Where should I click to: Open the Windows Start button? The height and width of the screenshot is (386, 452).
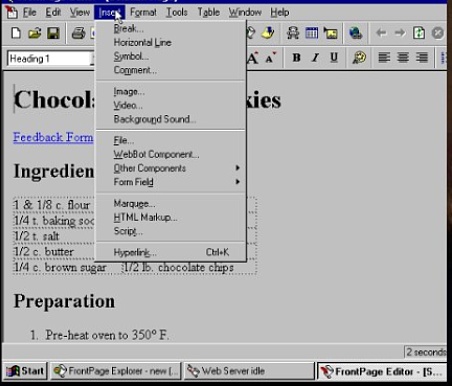(x=25, y=371)
